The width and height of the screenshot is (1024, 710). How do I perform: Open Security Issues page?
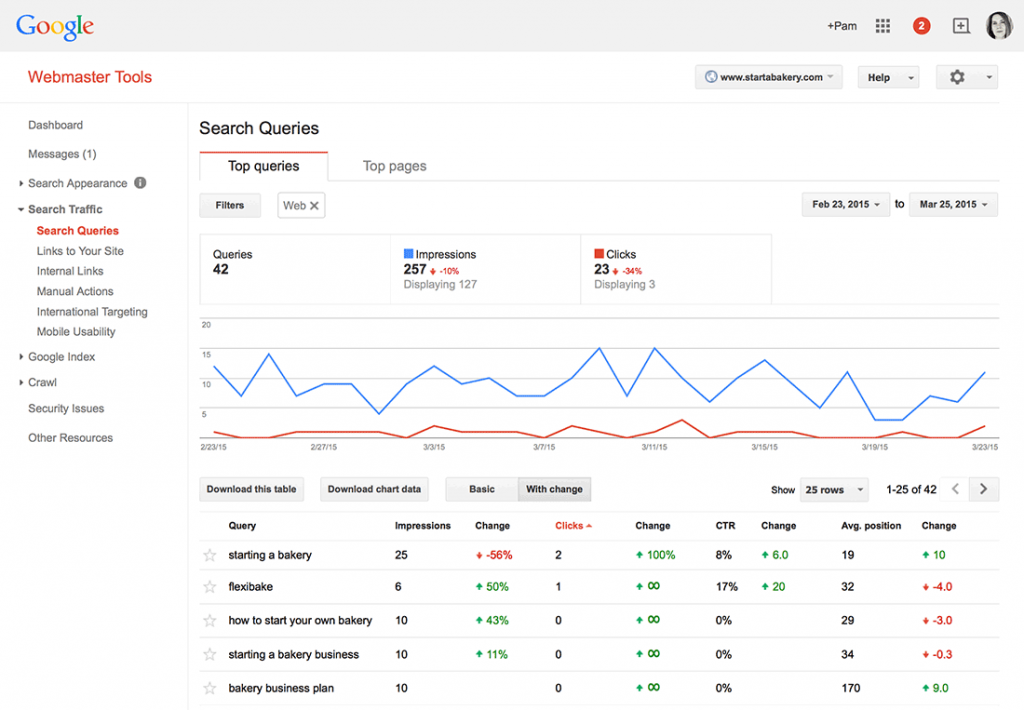[x=66, y=408]
